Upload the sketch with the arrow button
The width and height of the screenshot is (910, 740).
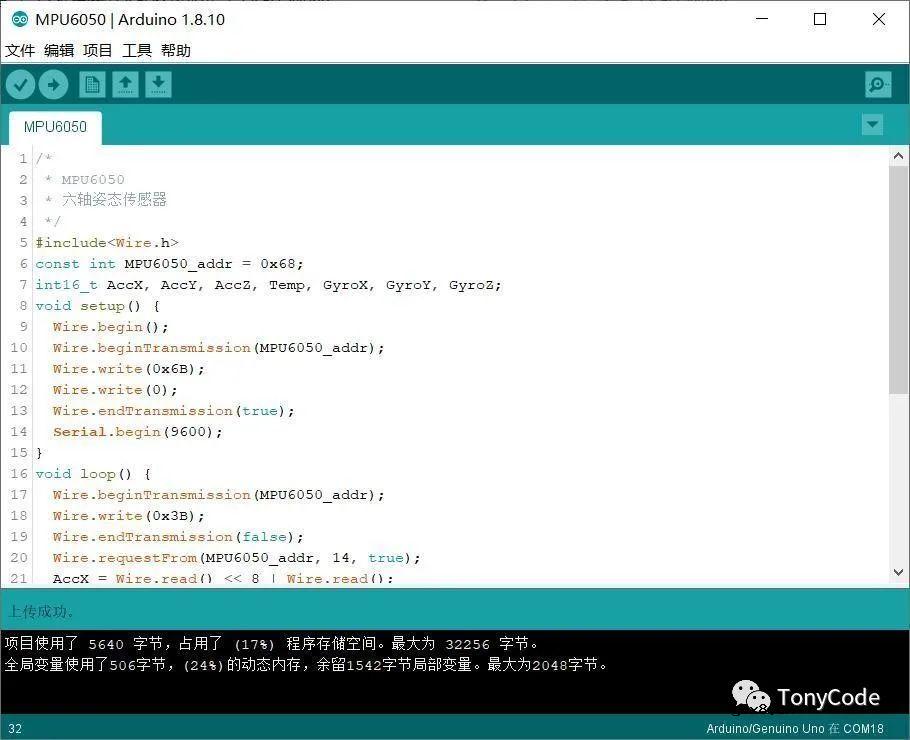tap(53, 85)
